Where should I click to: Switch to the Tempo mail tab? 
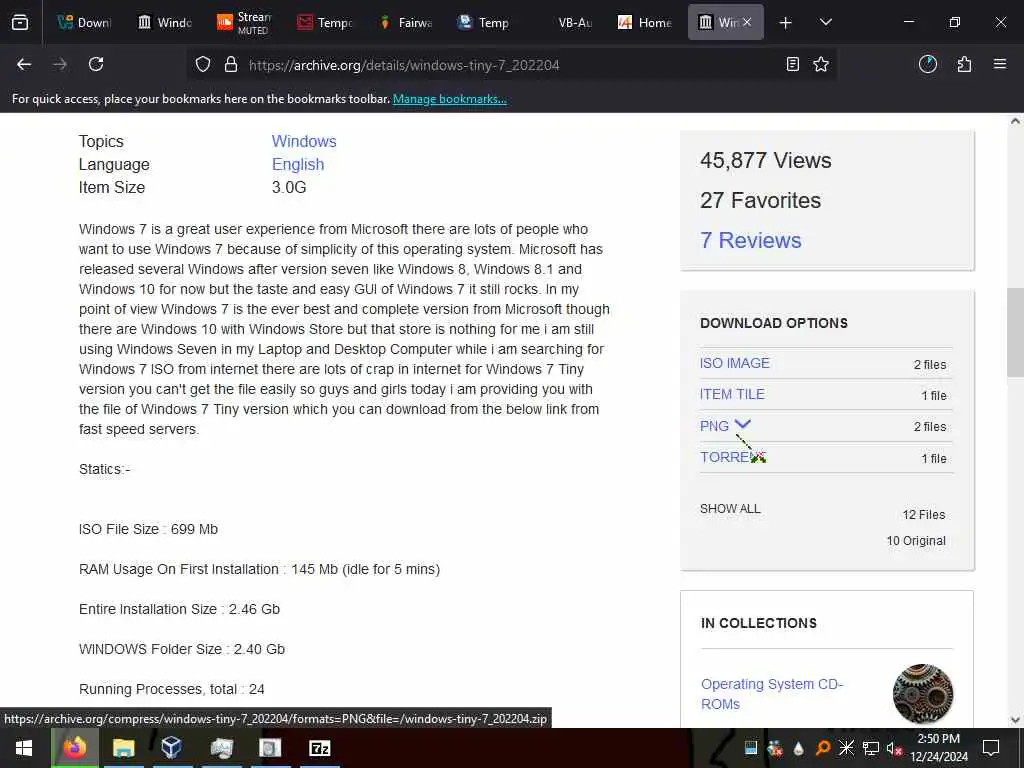[x=325, y=23]
